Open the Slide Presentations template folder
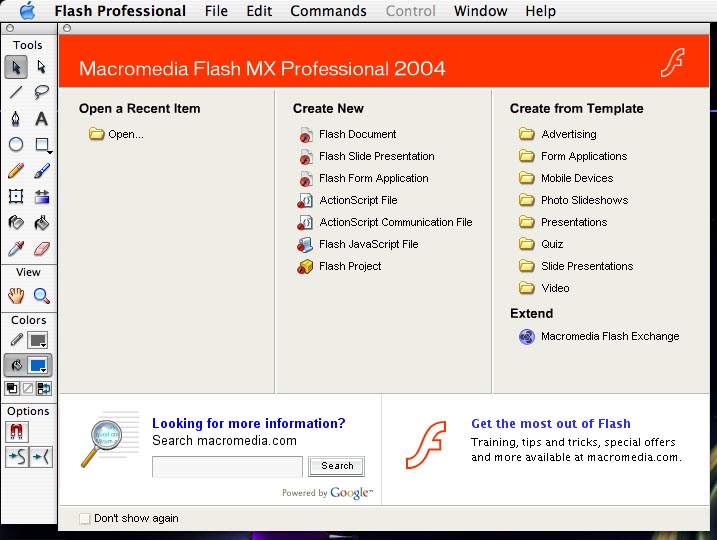717x540 pixels. click(576, 266)
